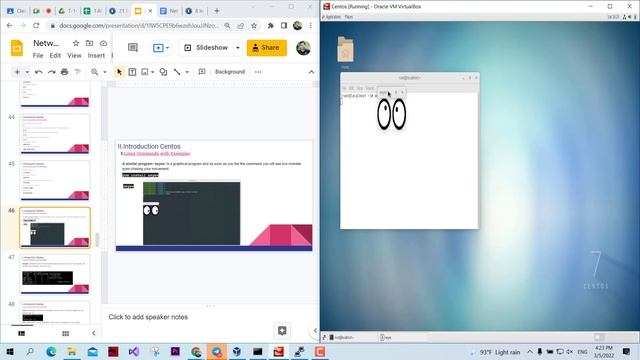Open the File menu
The width and height of the screenshot is (640, 360).
38,56
